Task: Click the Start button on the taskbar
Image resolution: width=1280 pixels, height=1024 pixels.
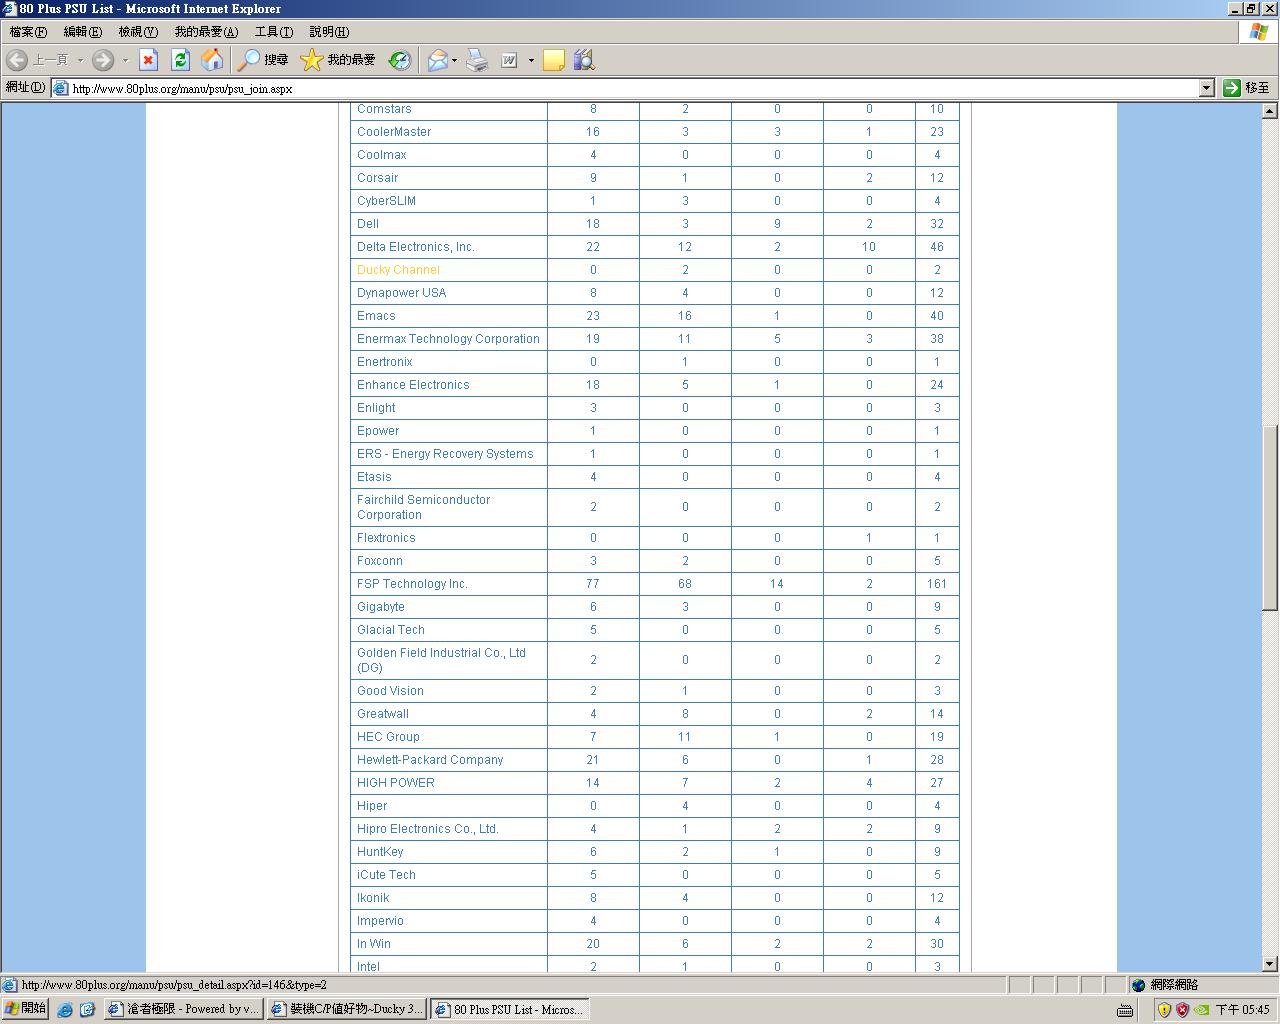Action: pyautogui.click(x=25, y=1009)
